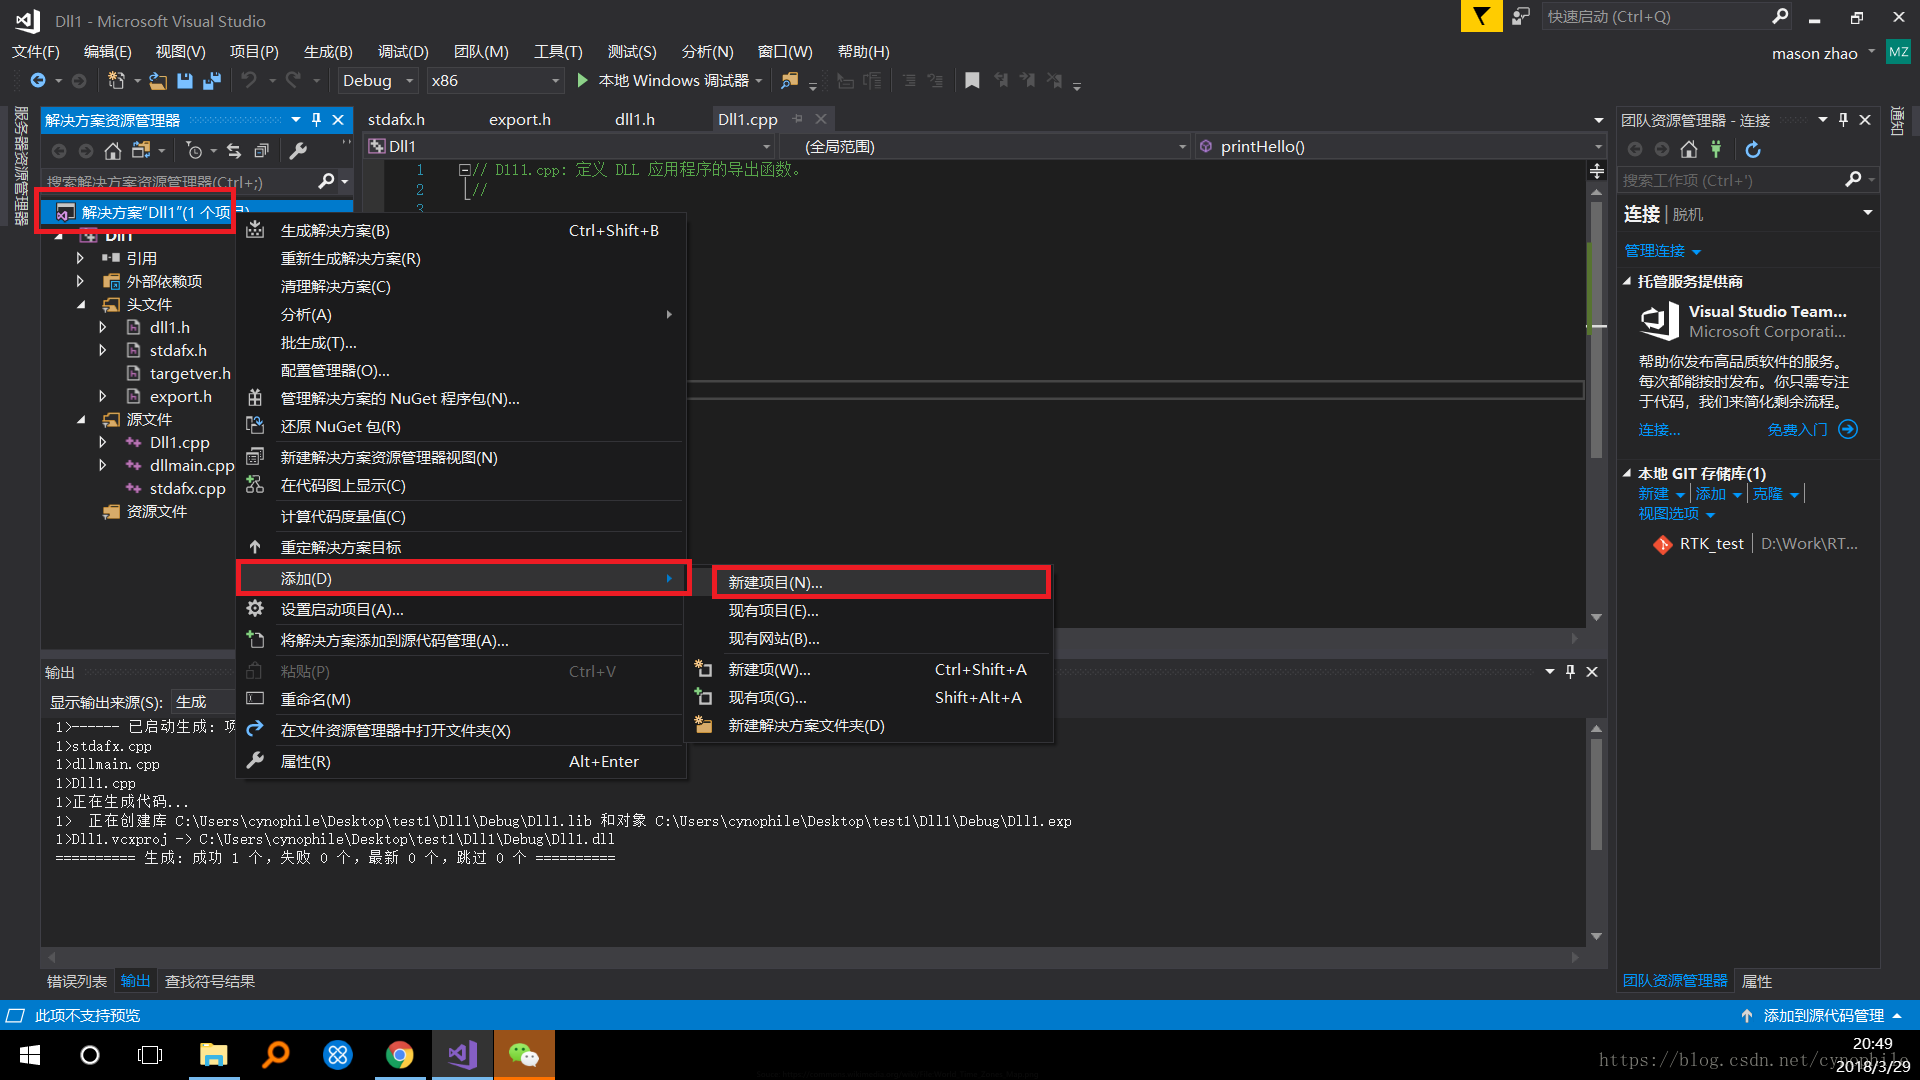Open the 管理连接 dropdown link
1920x1080 pixels.
coord(1662,251)
